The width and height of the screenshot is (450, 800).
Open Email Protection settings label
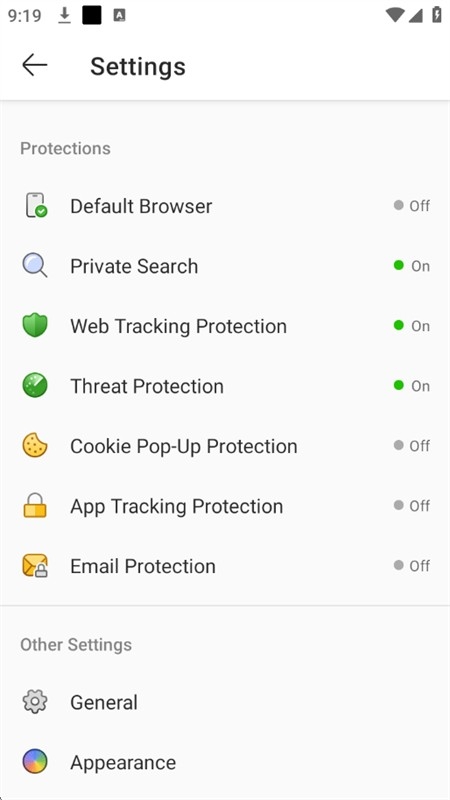point(143,566)
